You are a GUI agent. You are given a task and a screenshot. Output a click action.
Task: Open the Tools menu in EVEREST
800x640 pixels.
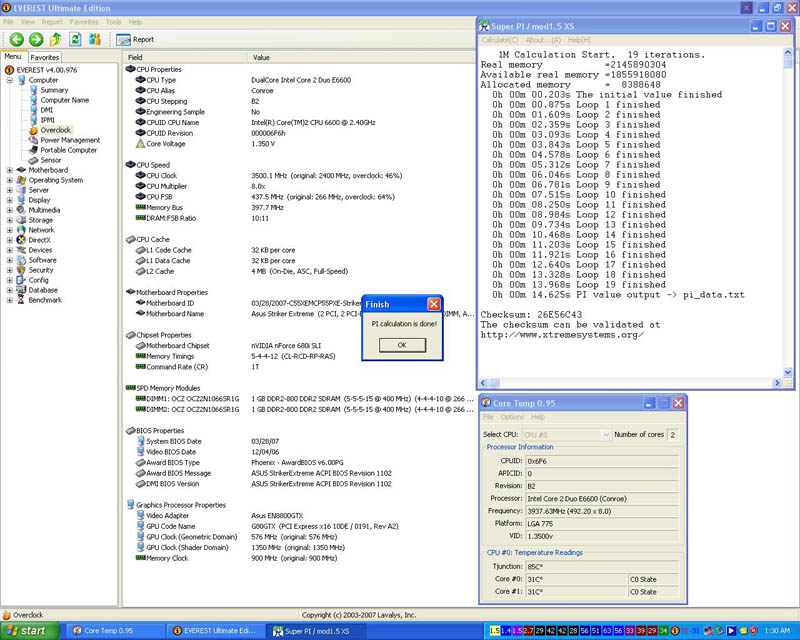(x=114, y=22)
